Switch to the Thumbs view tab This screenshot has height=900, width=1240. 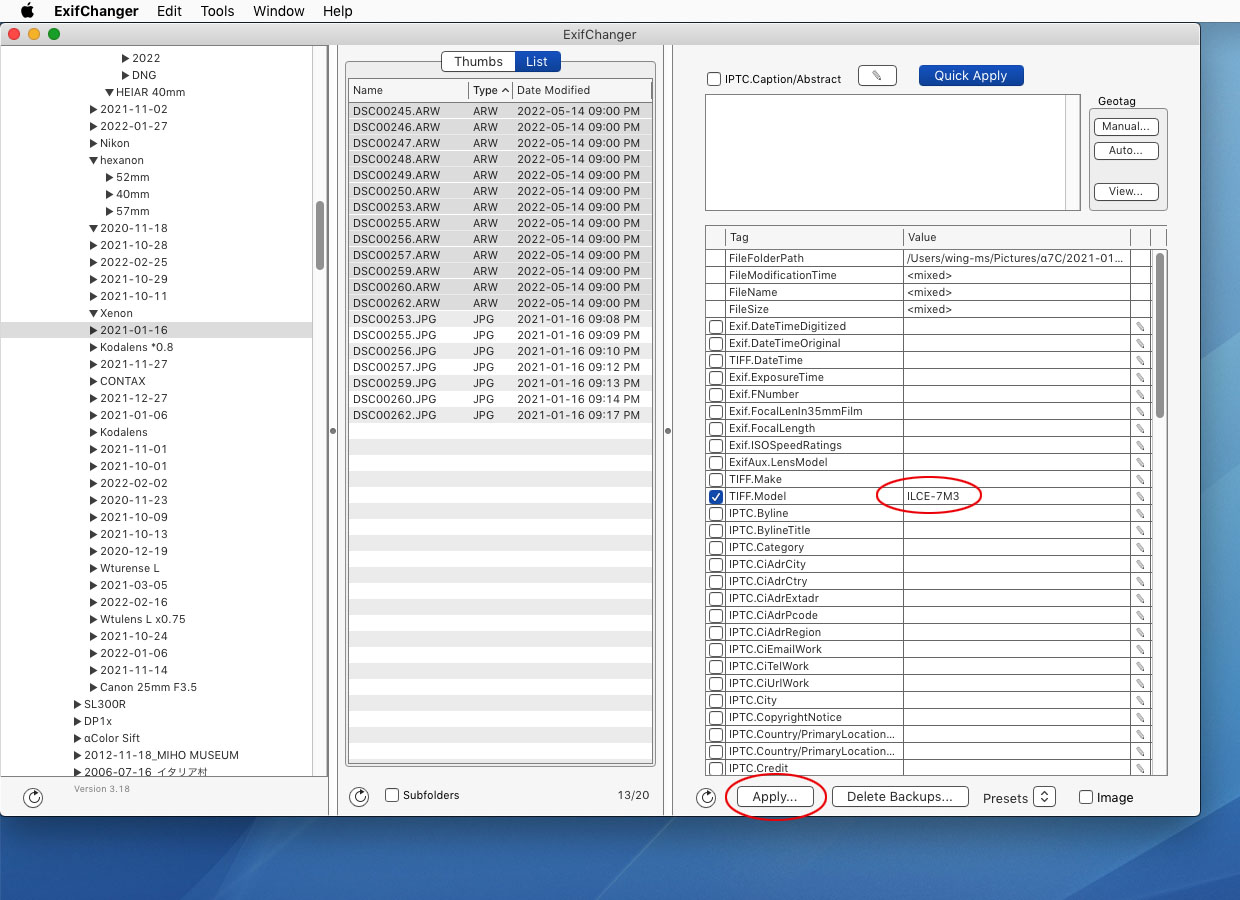478,62
